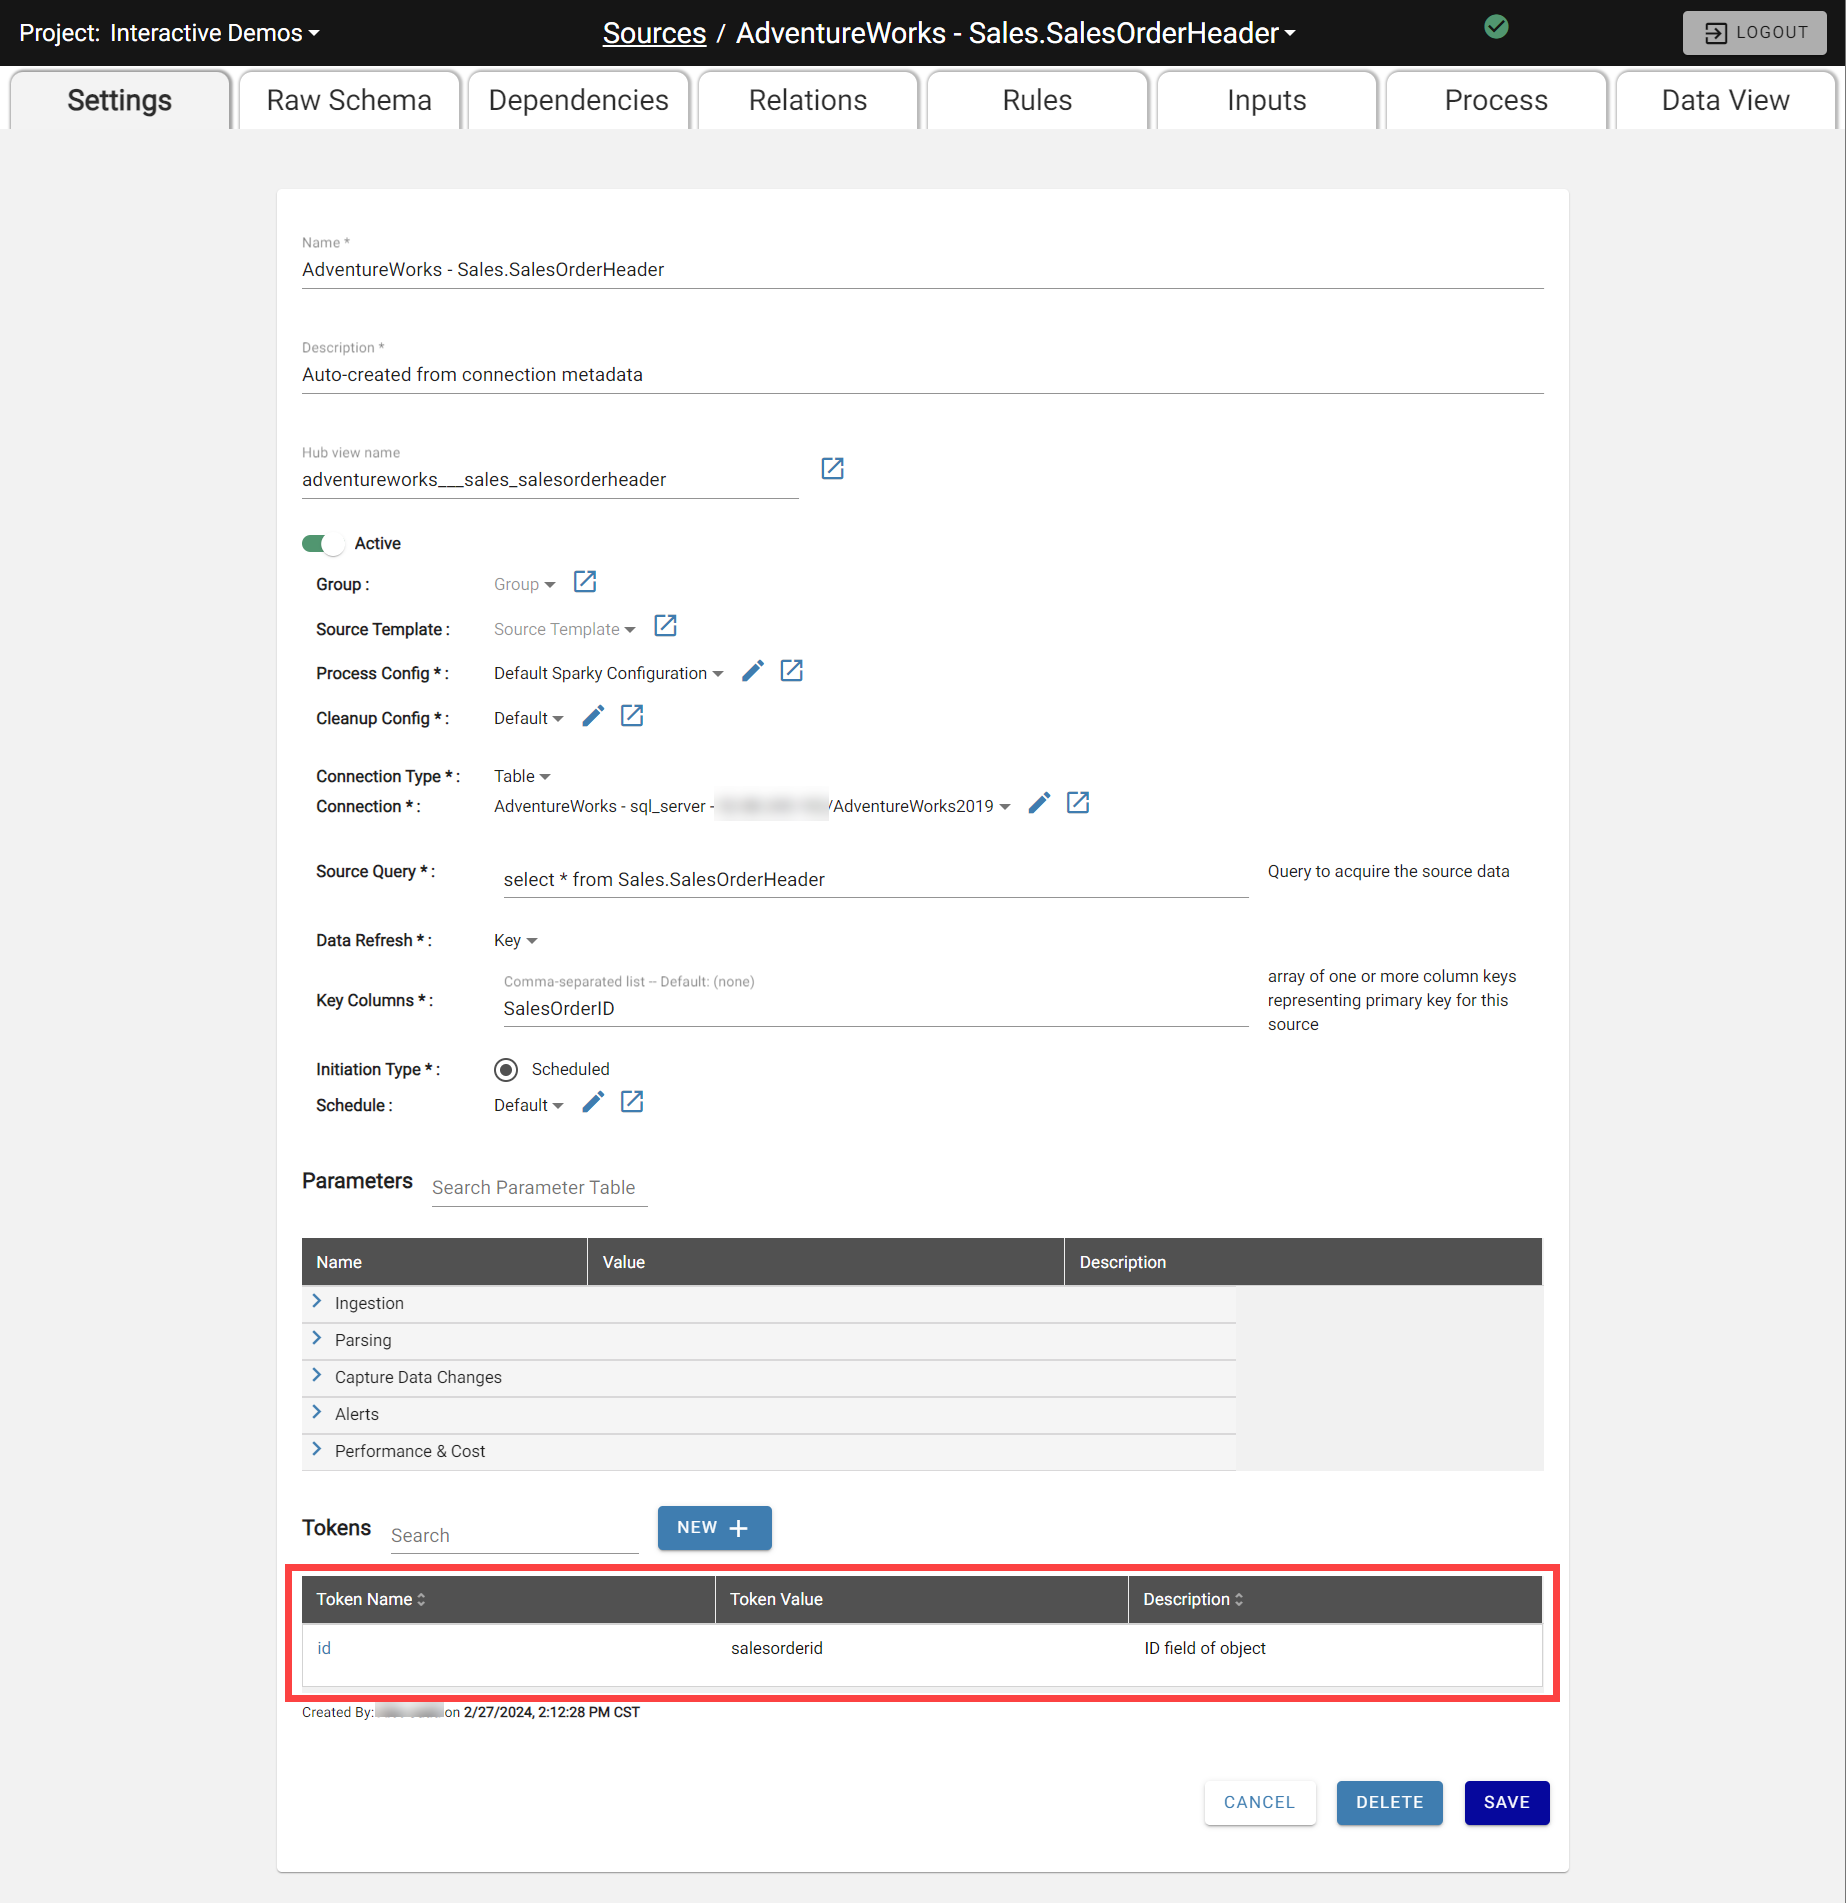This screenshot has width=1846, height=1903.
Task: Click the LOGOUT button
Action: pyautogui.click(x=1755, y=33)
